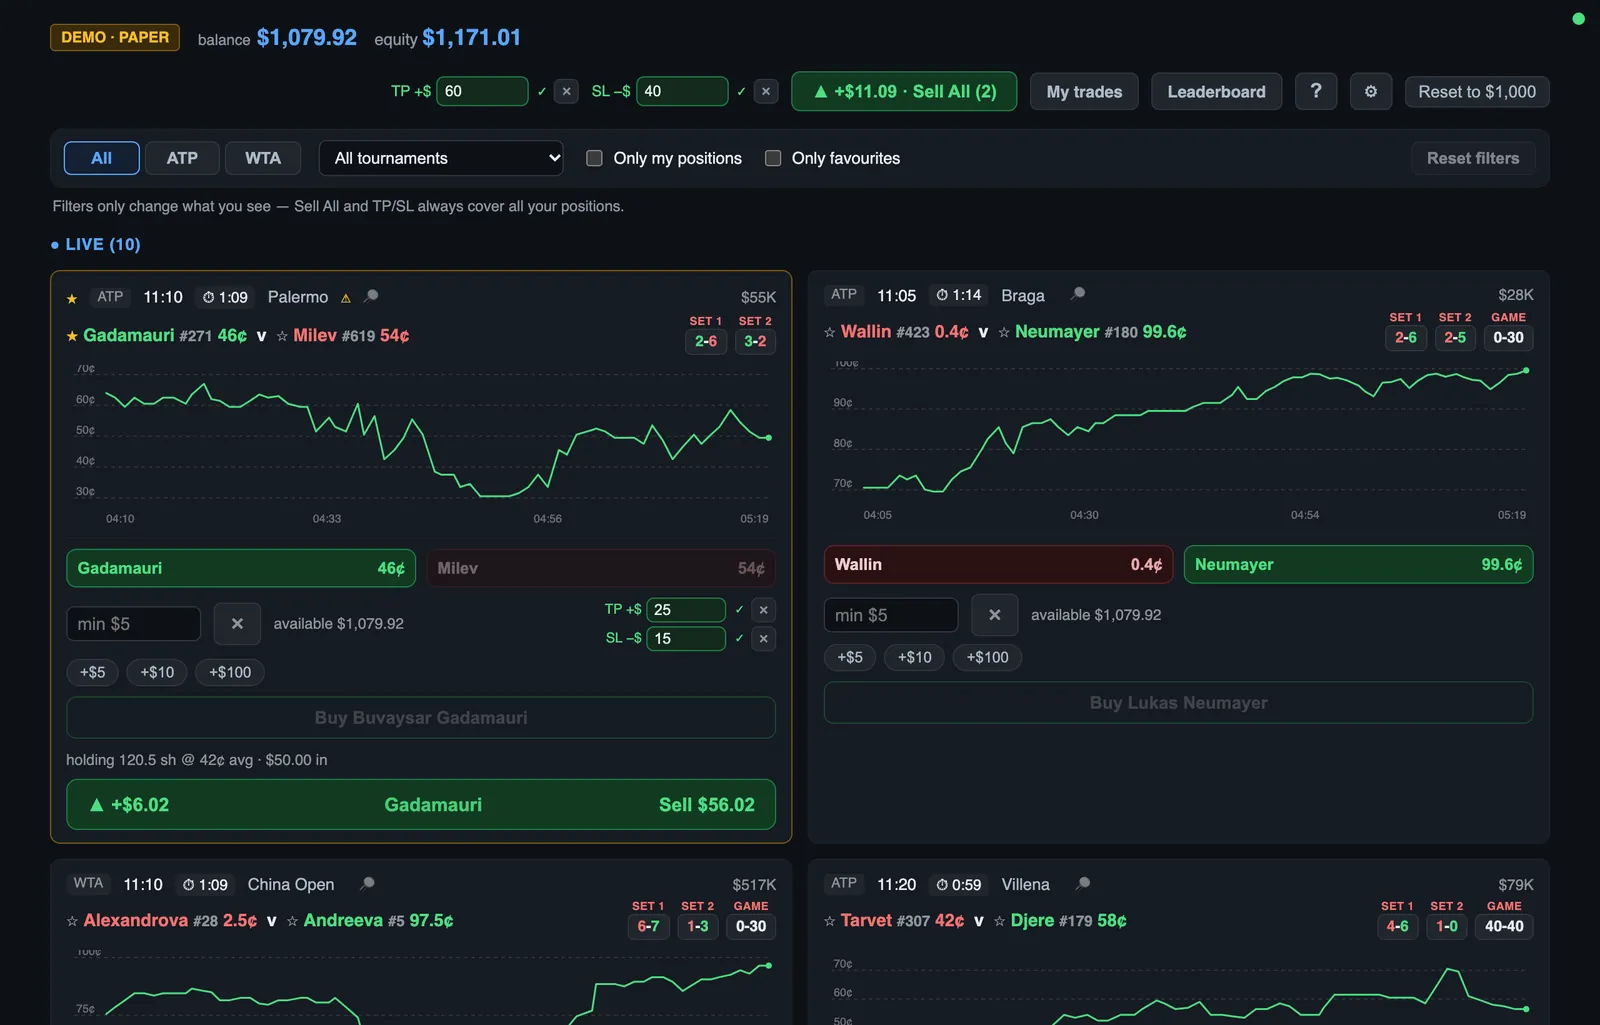
Task: Favourite the China Open match star before Alexandrova
Action: [x=72, y=921]
